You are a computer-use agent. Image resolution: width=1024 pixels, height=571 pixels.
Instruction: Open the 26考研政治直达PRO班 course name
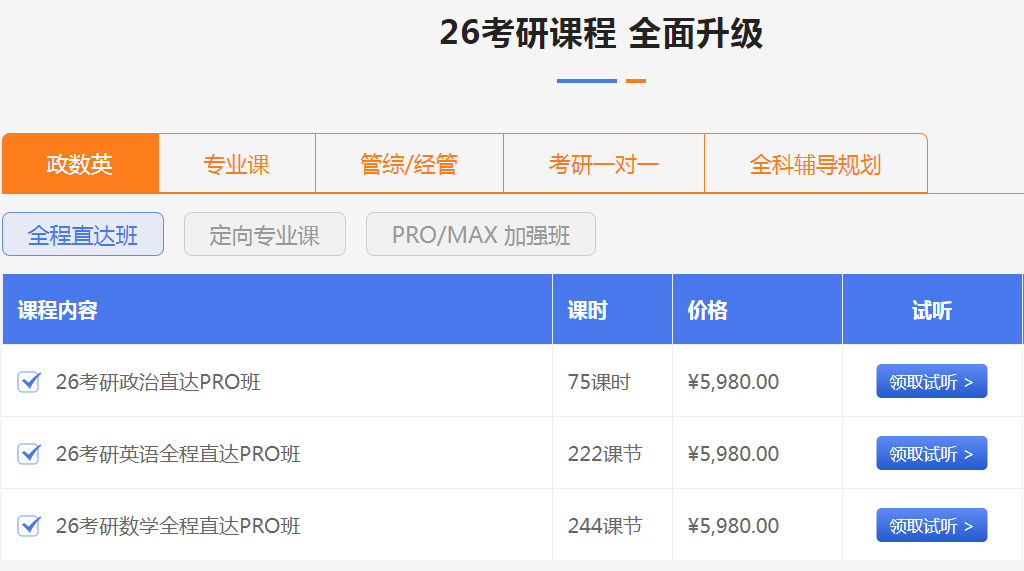[158, 382]
